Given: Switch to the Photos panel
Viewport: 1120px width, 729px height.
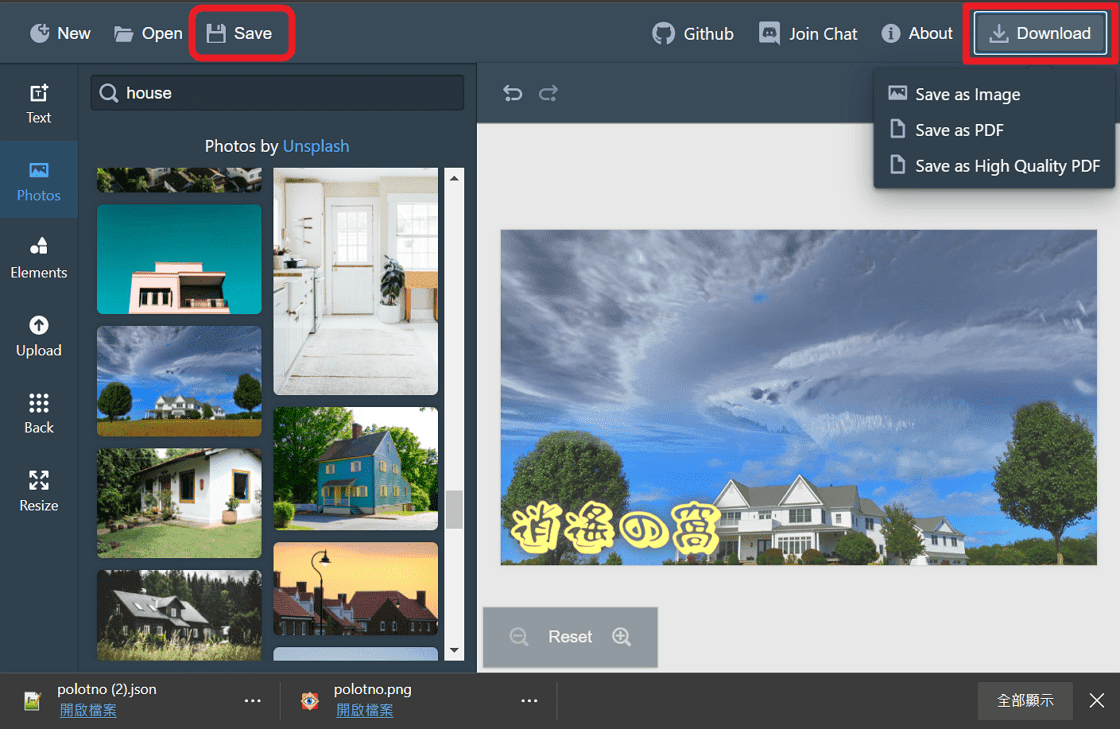Looking at the screenshot, I should pos(39,180).
